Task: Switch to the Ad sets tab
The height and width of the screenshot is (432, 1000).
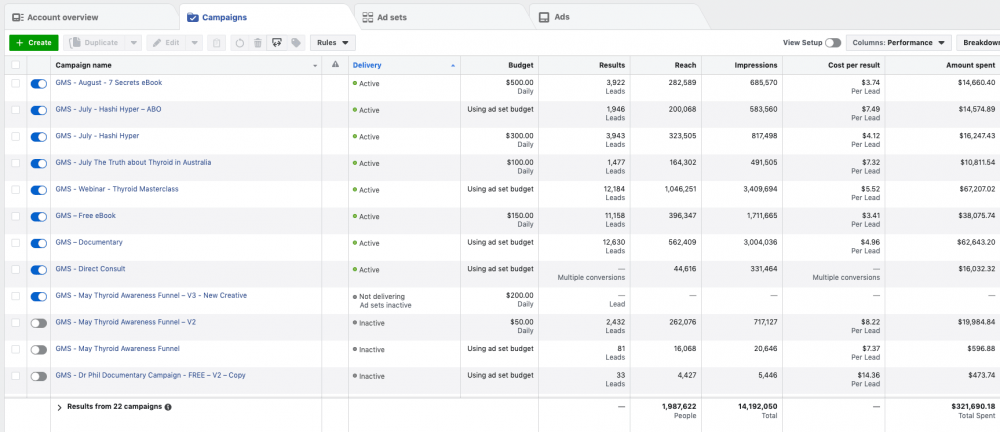Action: click(391, 17)
